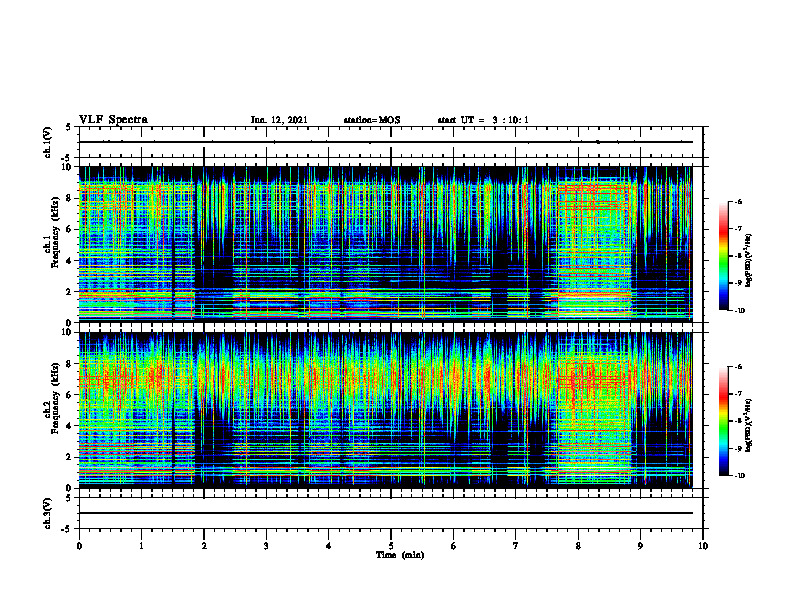This screenshot has width=792, height=612.
Task: Click the "-6" value on ch.2 color bar
Action: pyautogui.click(x=738, y=367)
